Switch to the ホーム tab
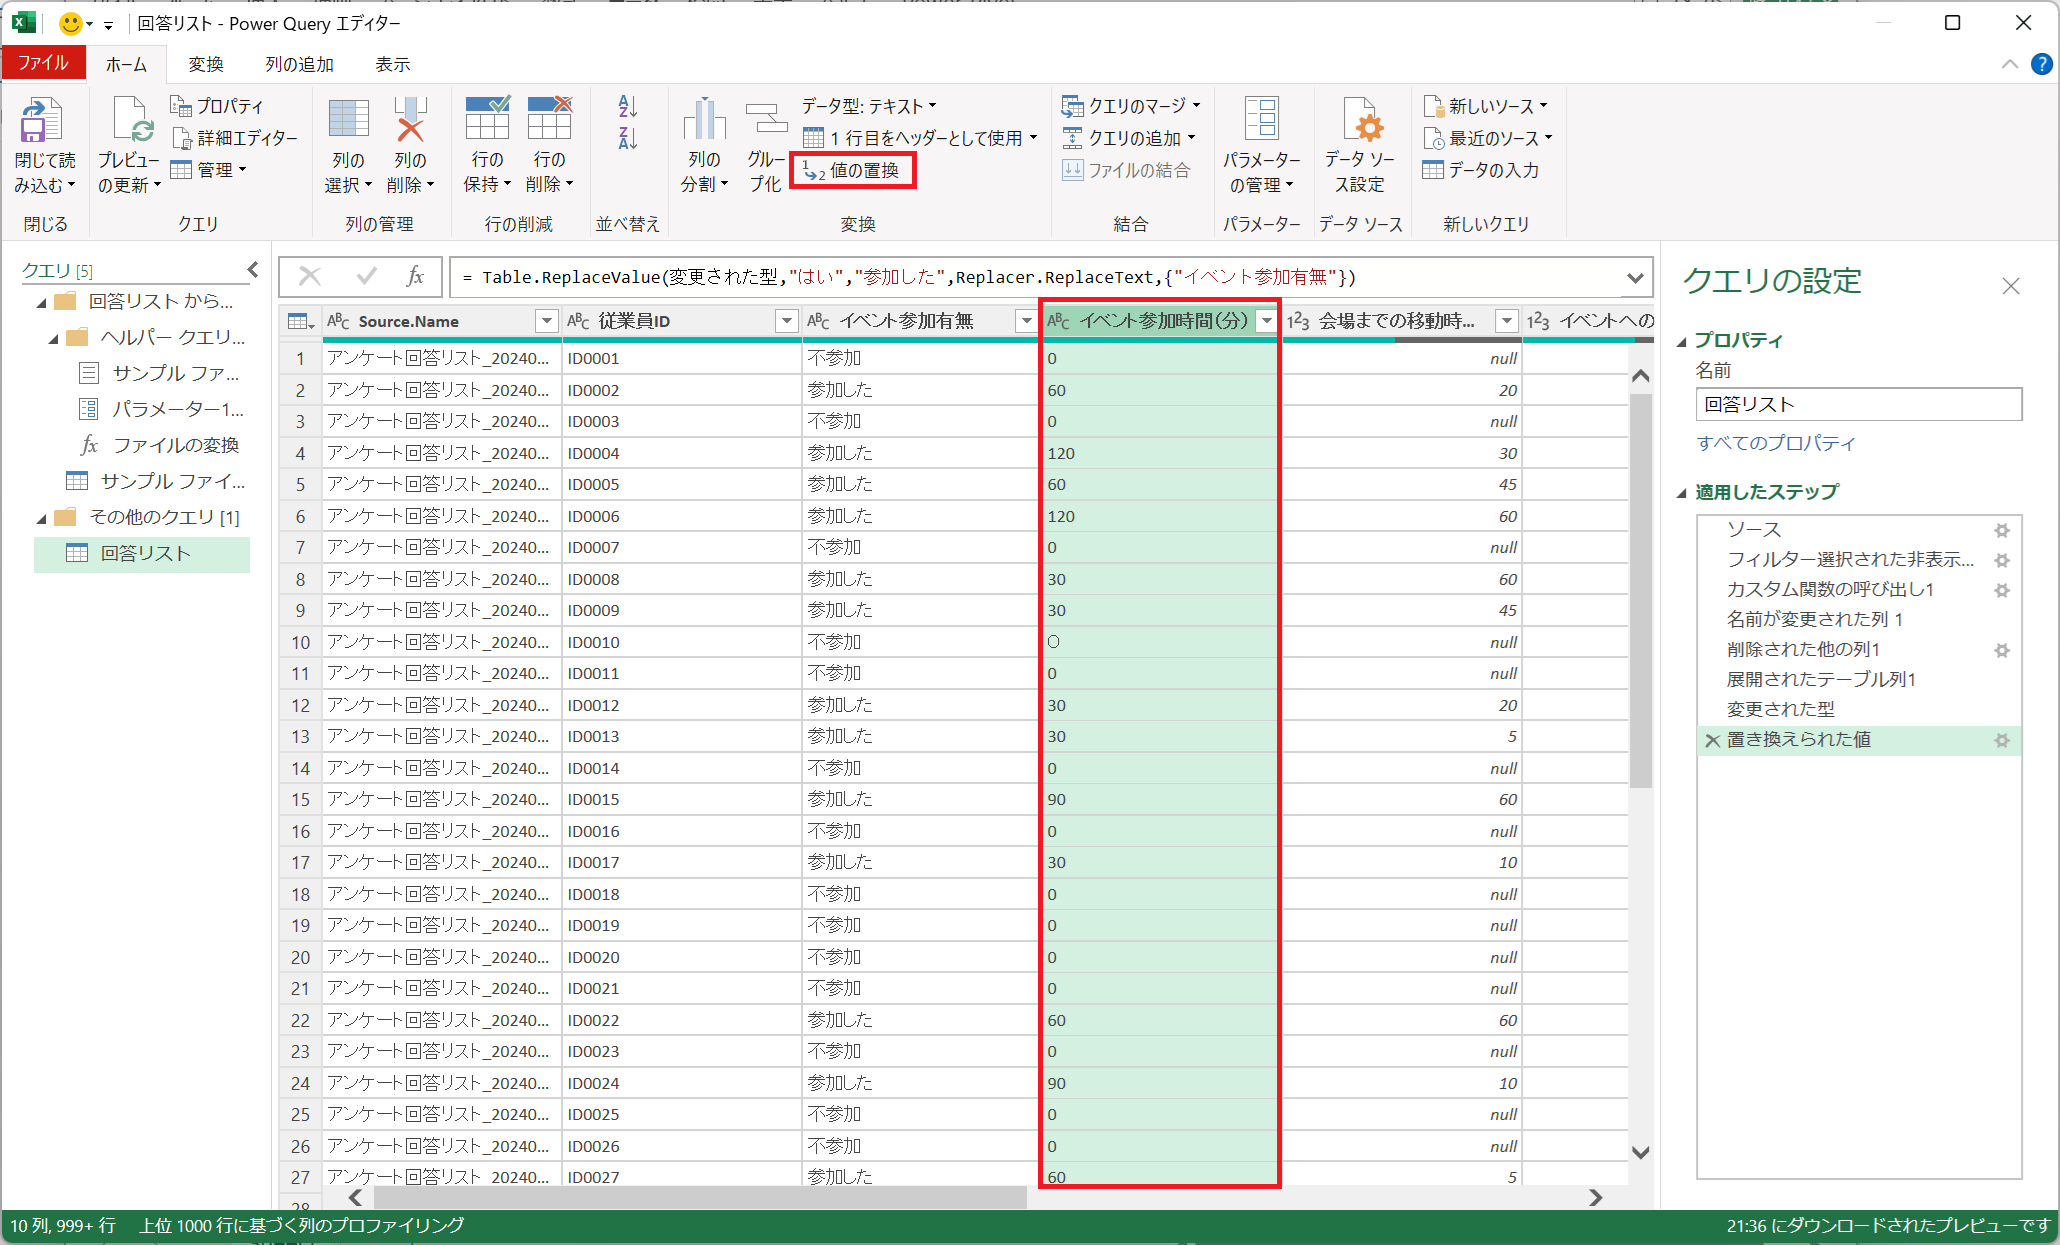This screenshot has height=1245, width=2060. [126, 64]
